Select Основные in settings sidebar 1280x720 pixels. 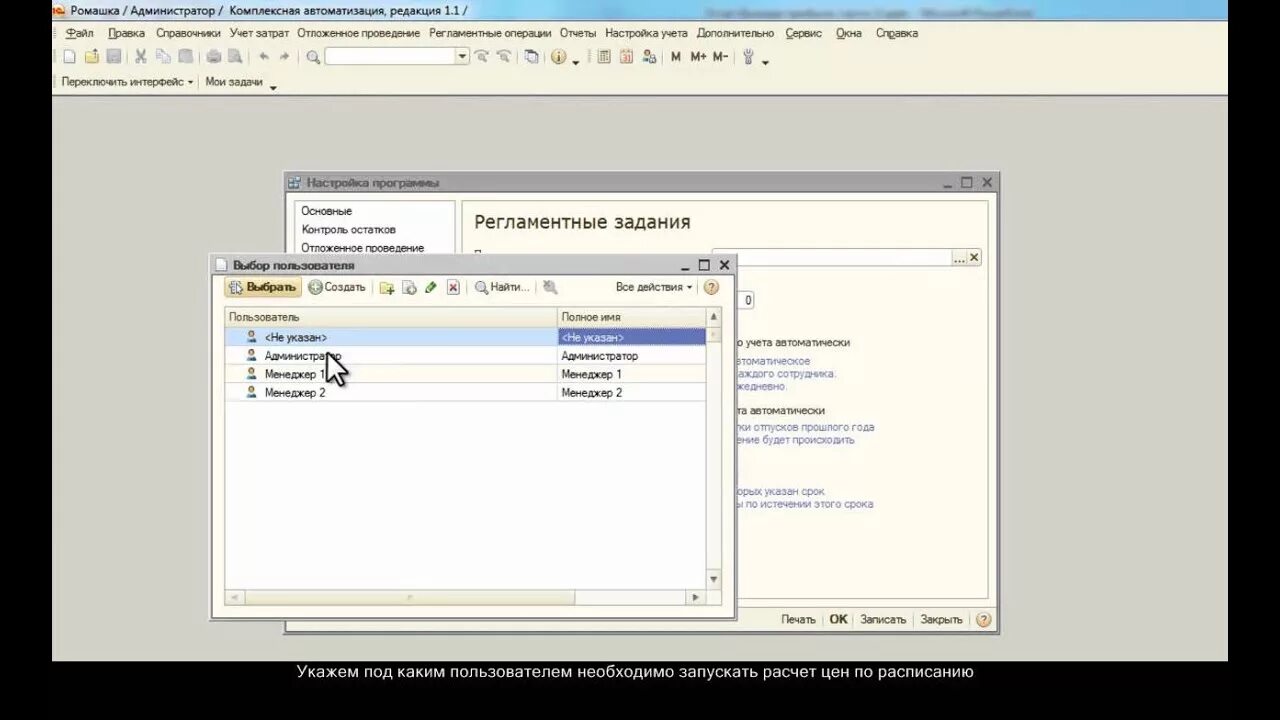click(x=327, y=211)
